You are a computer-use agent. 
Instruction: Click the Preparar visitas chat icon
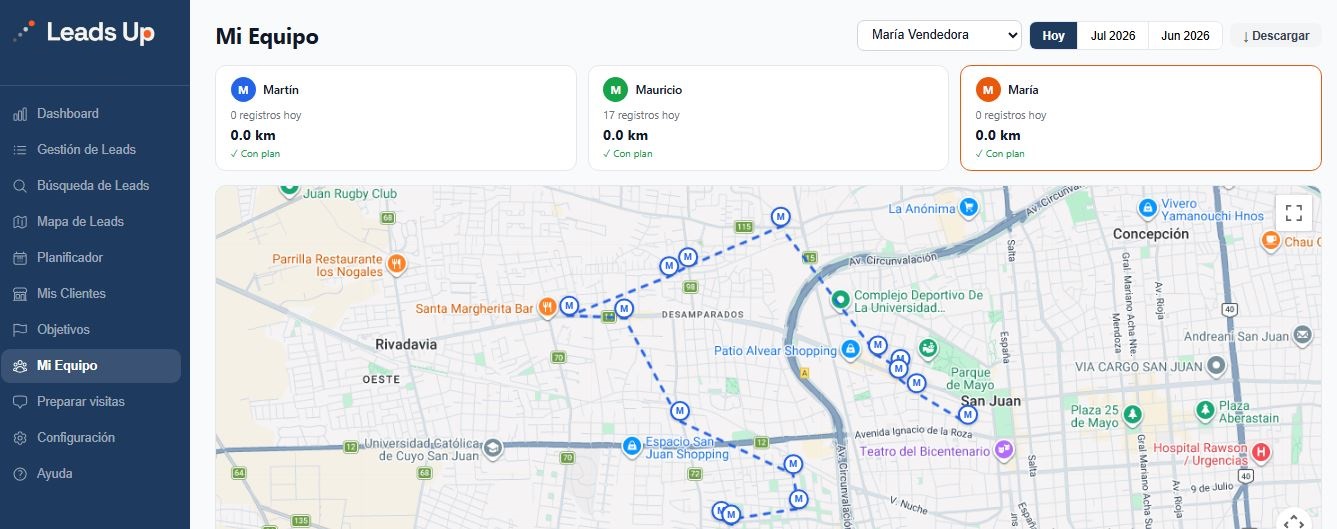[x=20, y=402]
